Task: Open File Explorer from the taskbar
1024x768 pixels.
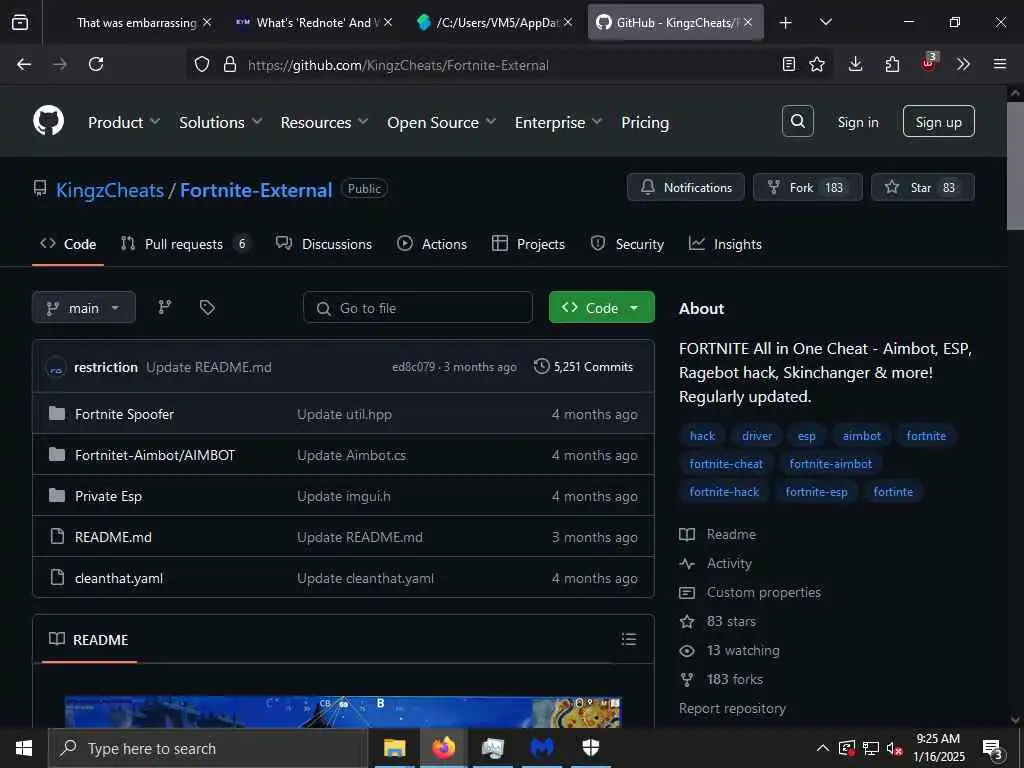Action: (394, 748)
